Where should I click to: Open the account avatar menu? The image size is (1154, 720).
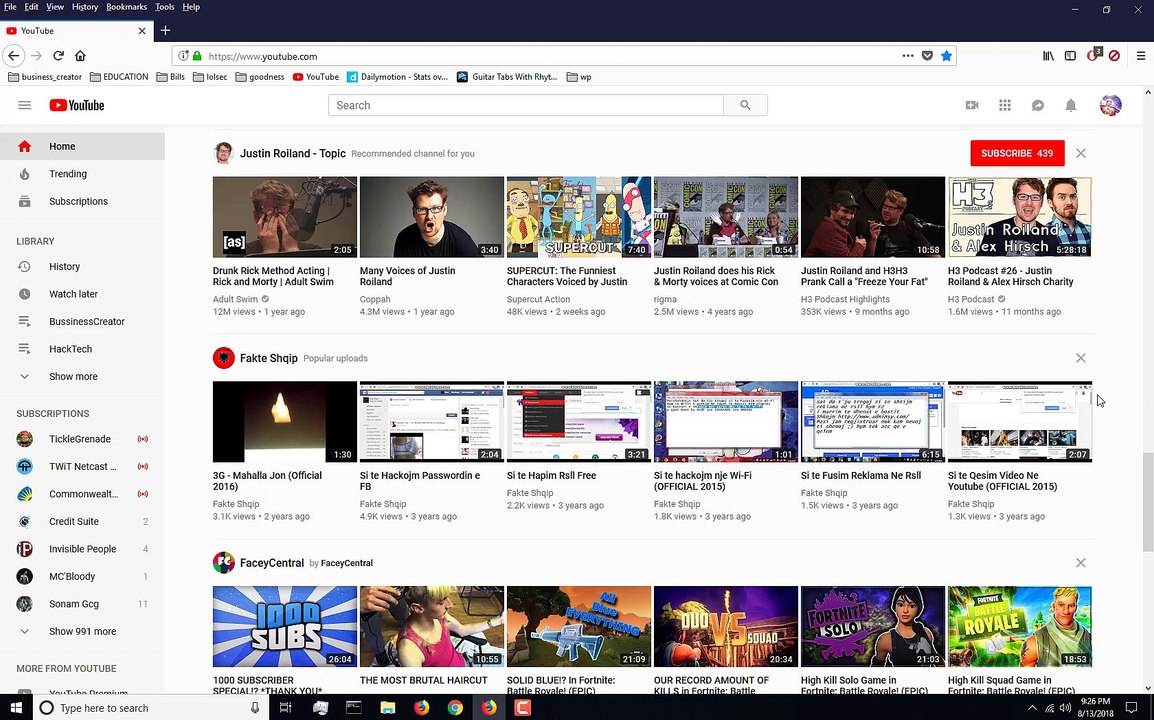coord(1111,105)
